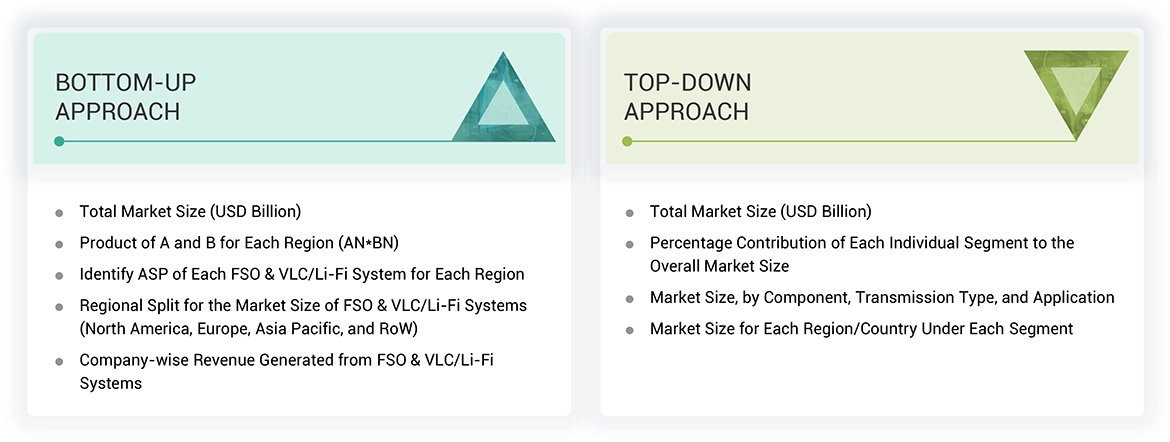Image resolution: width=1170 pixels, height=442 pixels.
Task: Click the bullet beside Identify ASP line
Action: 60,275
